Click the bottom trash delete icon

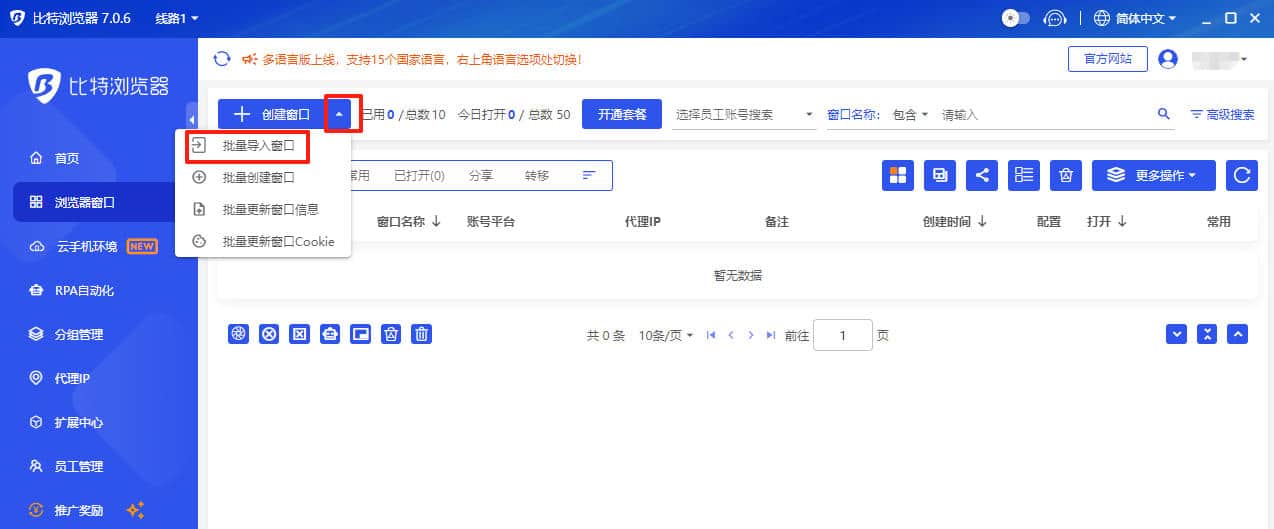[422, 334]
